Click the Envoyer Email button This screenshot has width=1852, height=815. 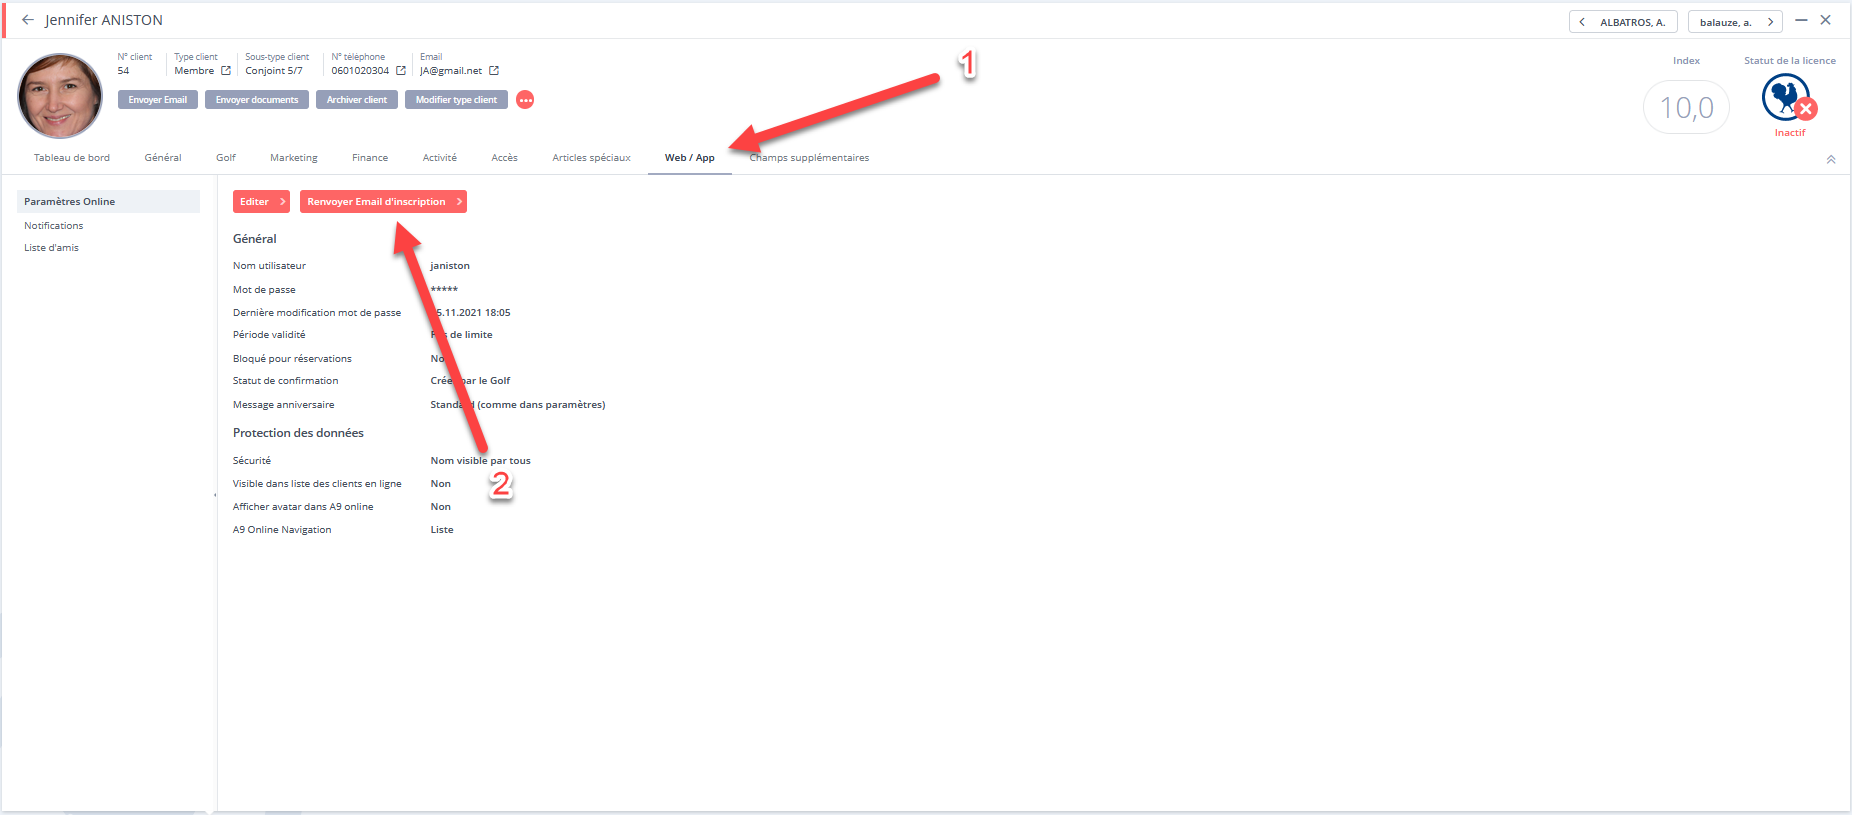pos(157,100)
